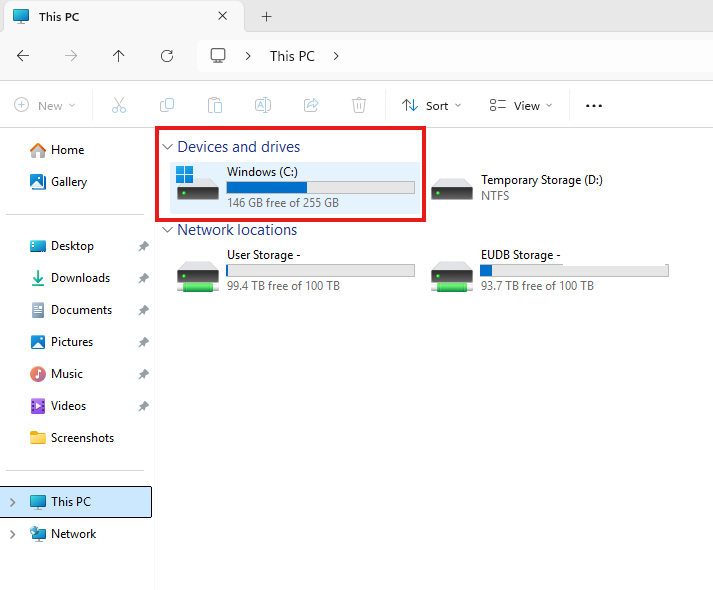
Task: Open Downloads in the sidebar
Action: click(70, 278)
